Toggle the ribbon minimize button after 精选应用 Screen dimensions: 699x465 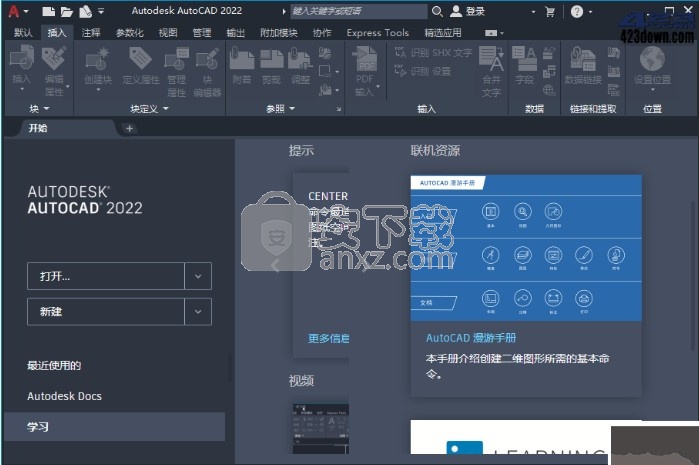pyautogui.click(x=491, y=33)
